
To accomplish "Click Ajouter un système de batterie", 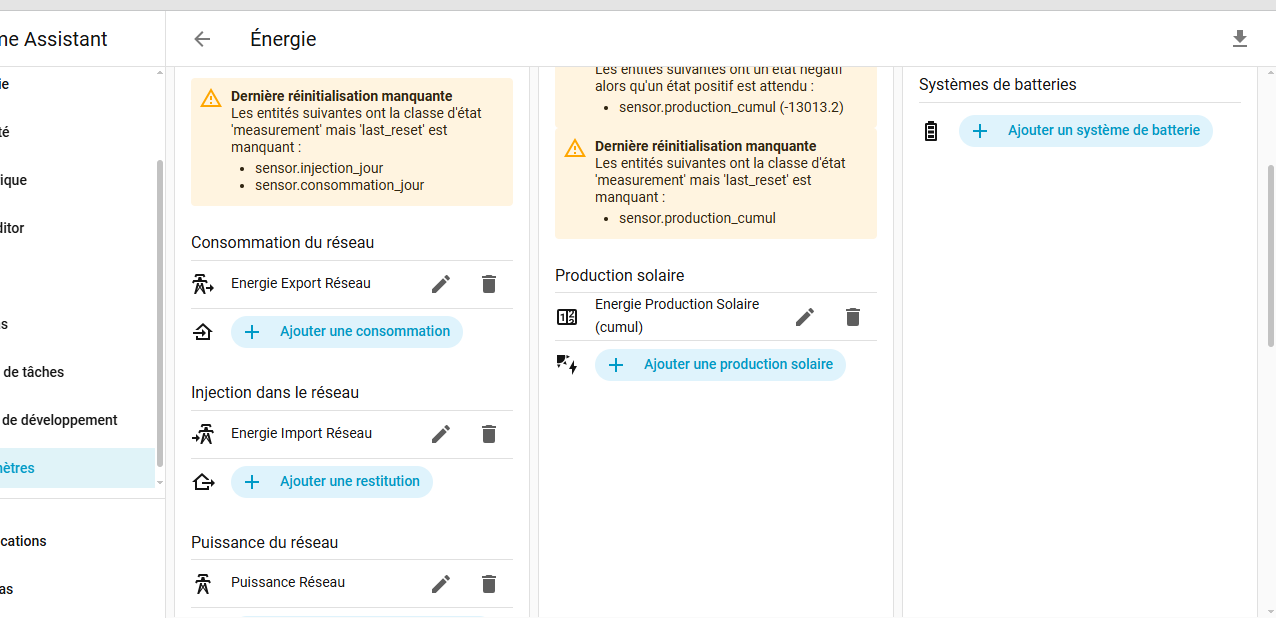I will tap(1085, 131).
